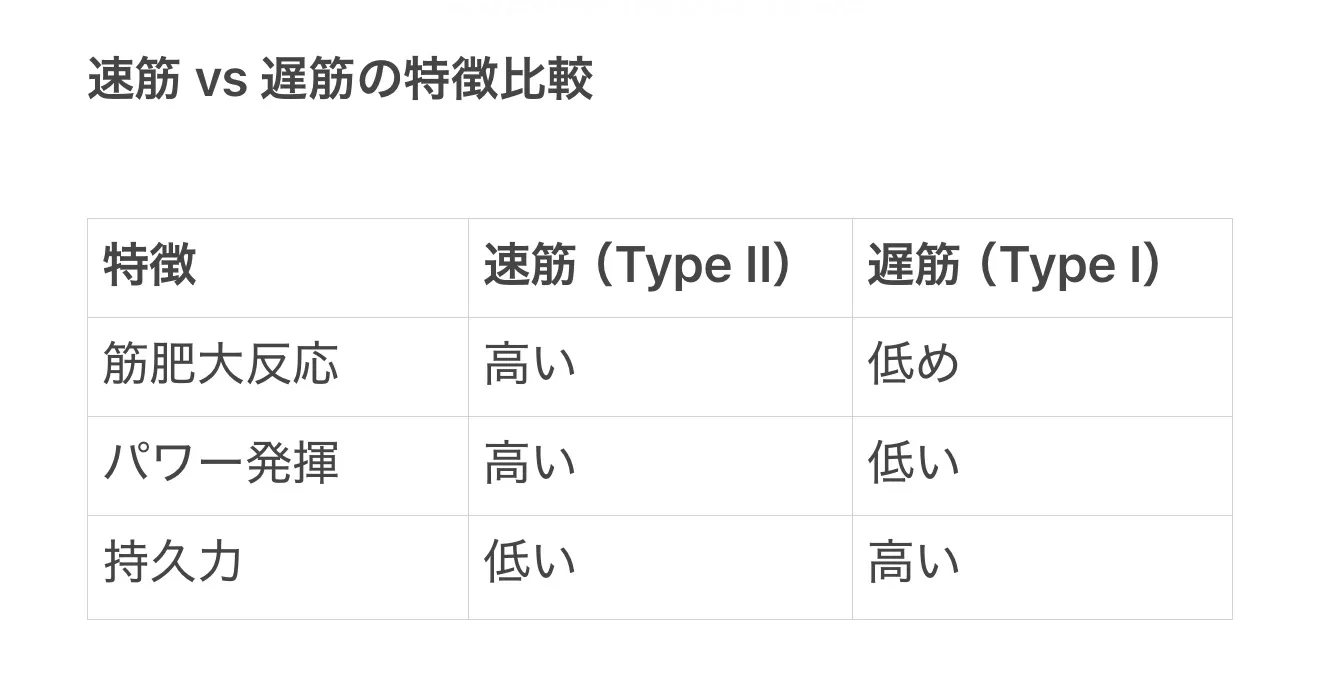The width and height of the screenshot is (1320, 699).
Task: Select 遅筋 value 低い in パワー発揮 row
Action: pos(913,464)
